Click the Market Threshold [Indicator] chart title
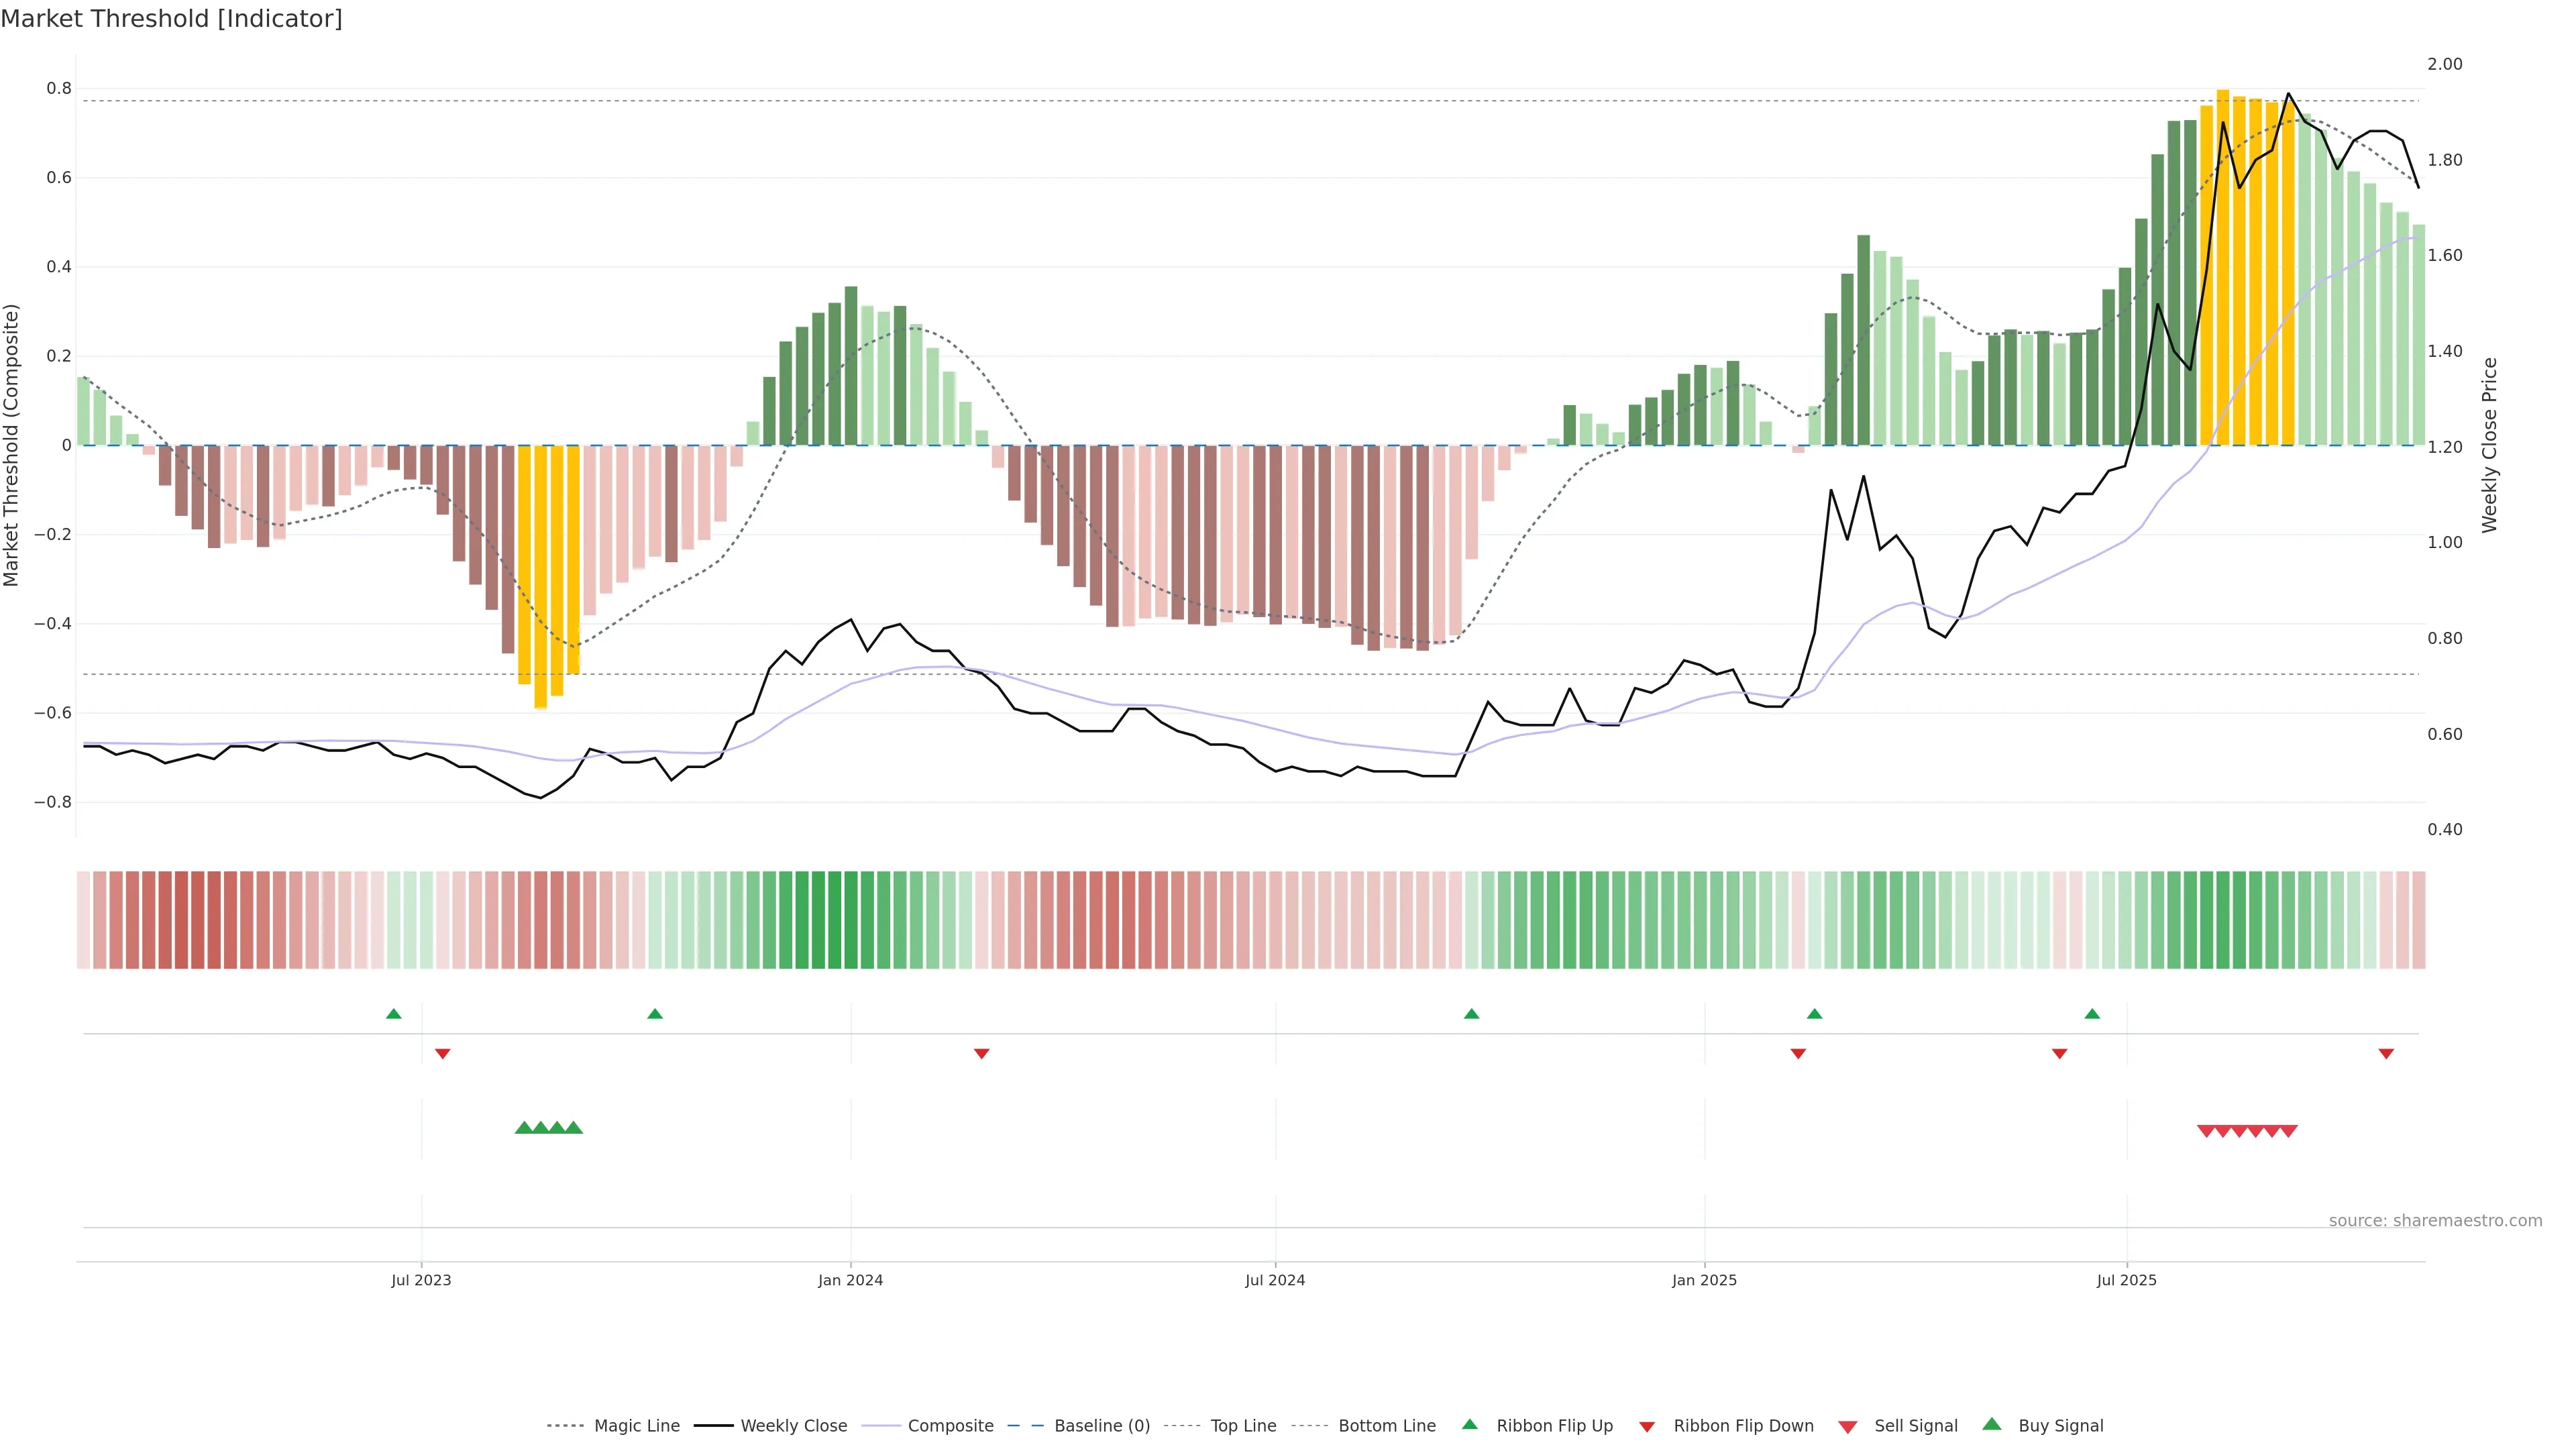2576x1449 pixels. coord(171,19)
